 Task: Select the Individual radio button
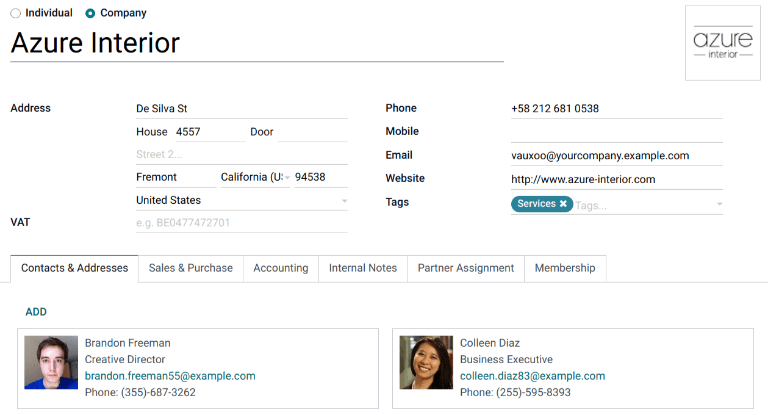(x=15, y=13)
